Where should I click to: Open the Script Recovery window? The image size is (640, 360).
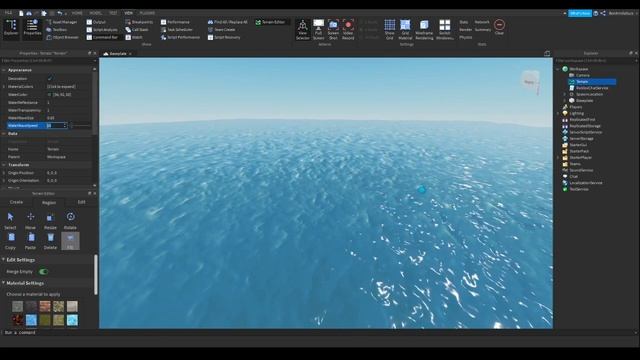224,37
